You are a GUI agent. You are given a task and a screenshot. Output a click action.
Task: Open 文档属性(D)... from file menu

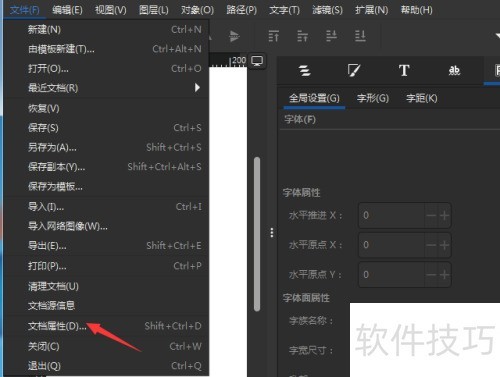107,326
